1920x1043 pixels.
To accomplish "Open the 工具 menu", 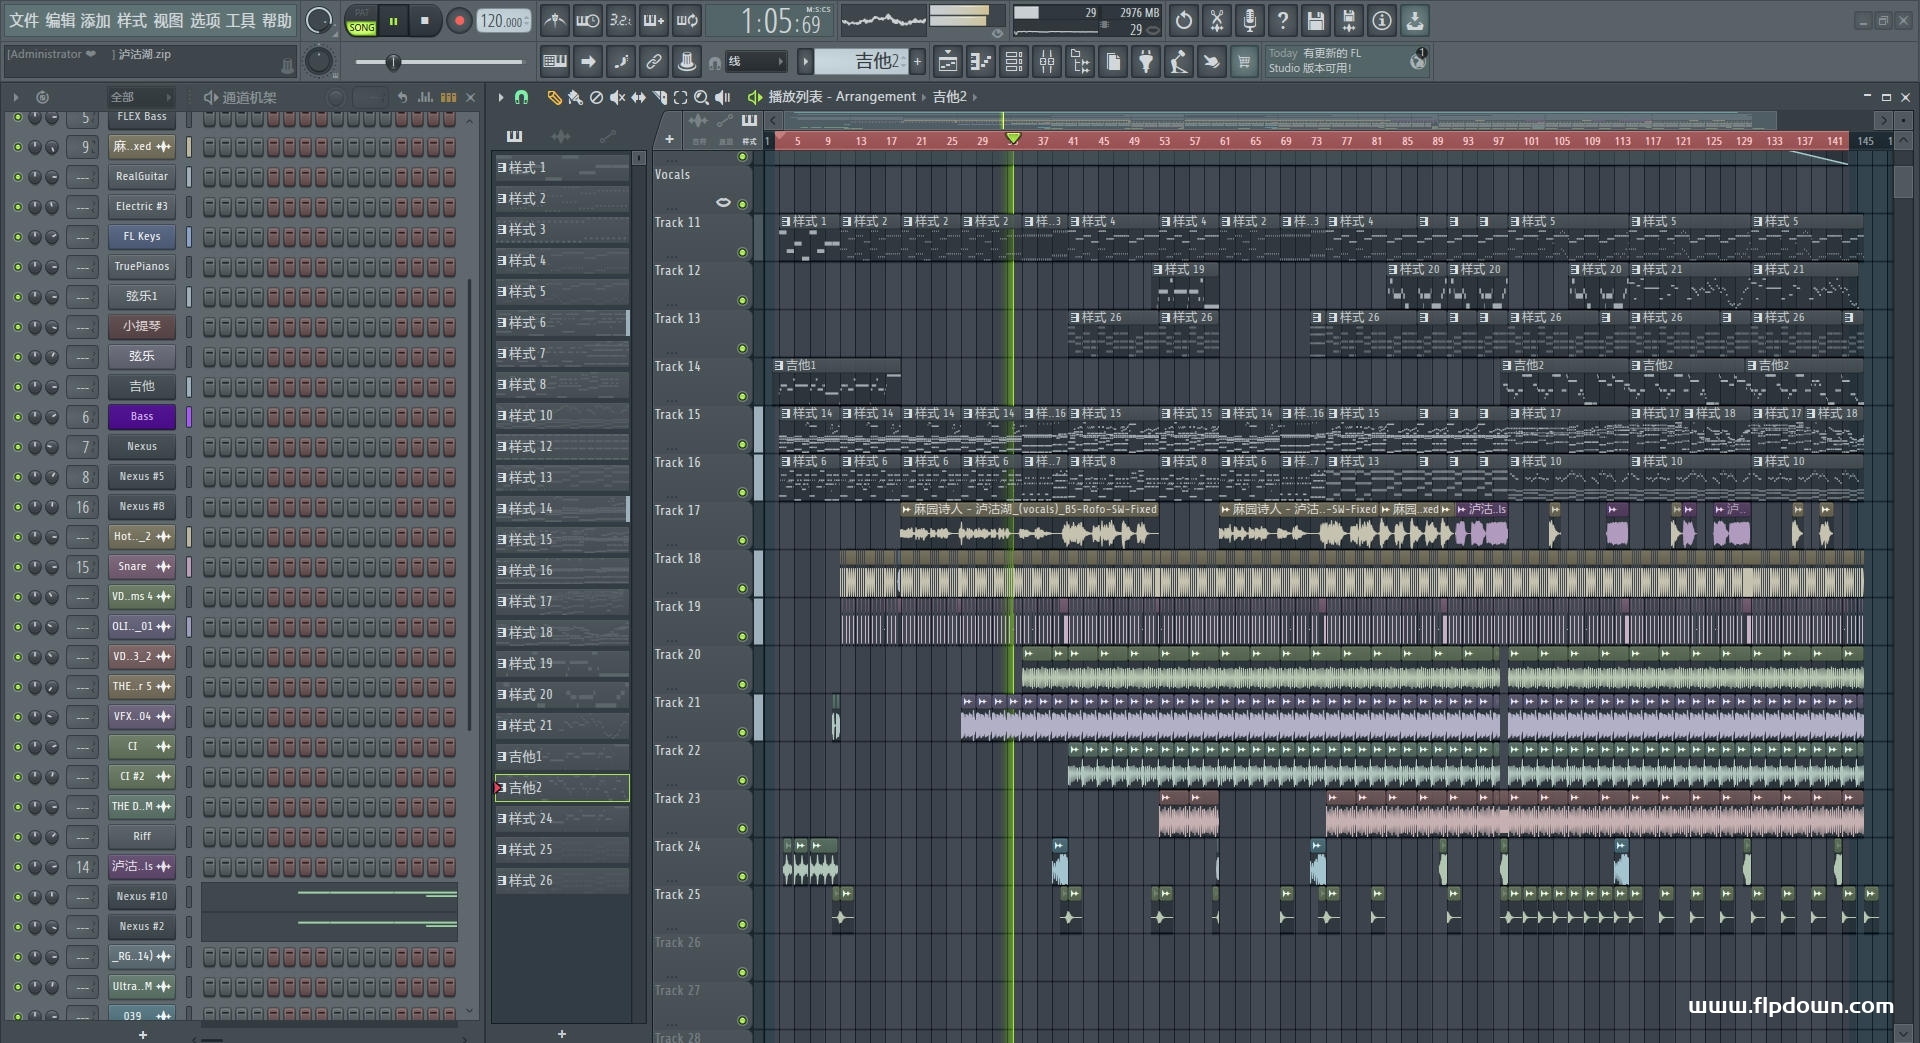I will pos(240,20).
